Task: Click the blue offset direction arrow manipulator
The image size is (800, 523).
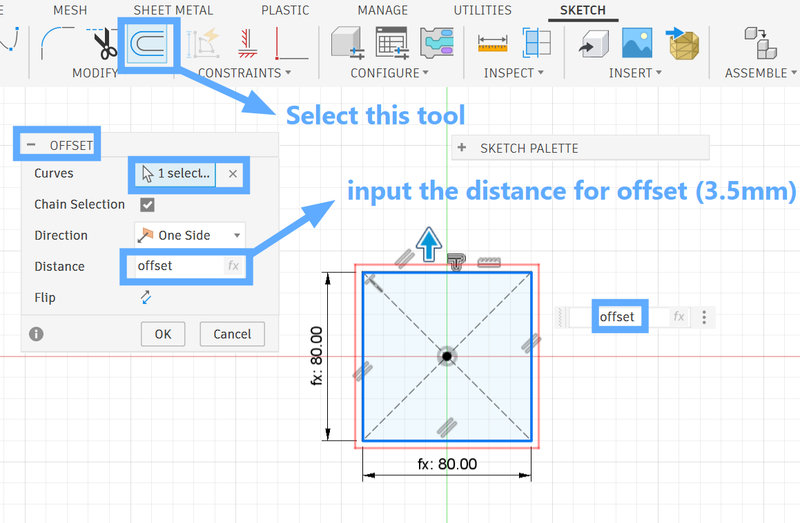Action: pos(429,244)
